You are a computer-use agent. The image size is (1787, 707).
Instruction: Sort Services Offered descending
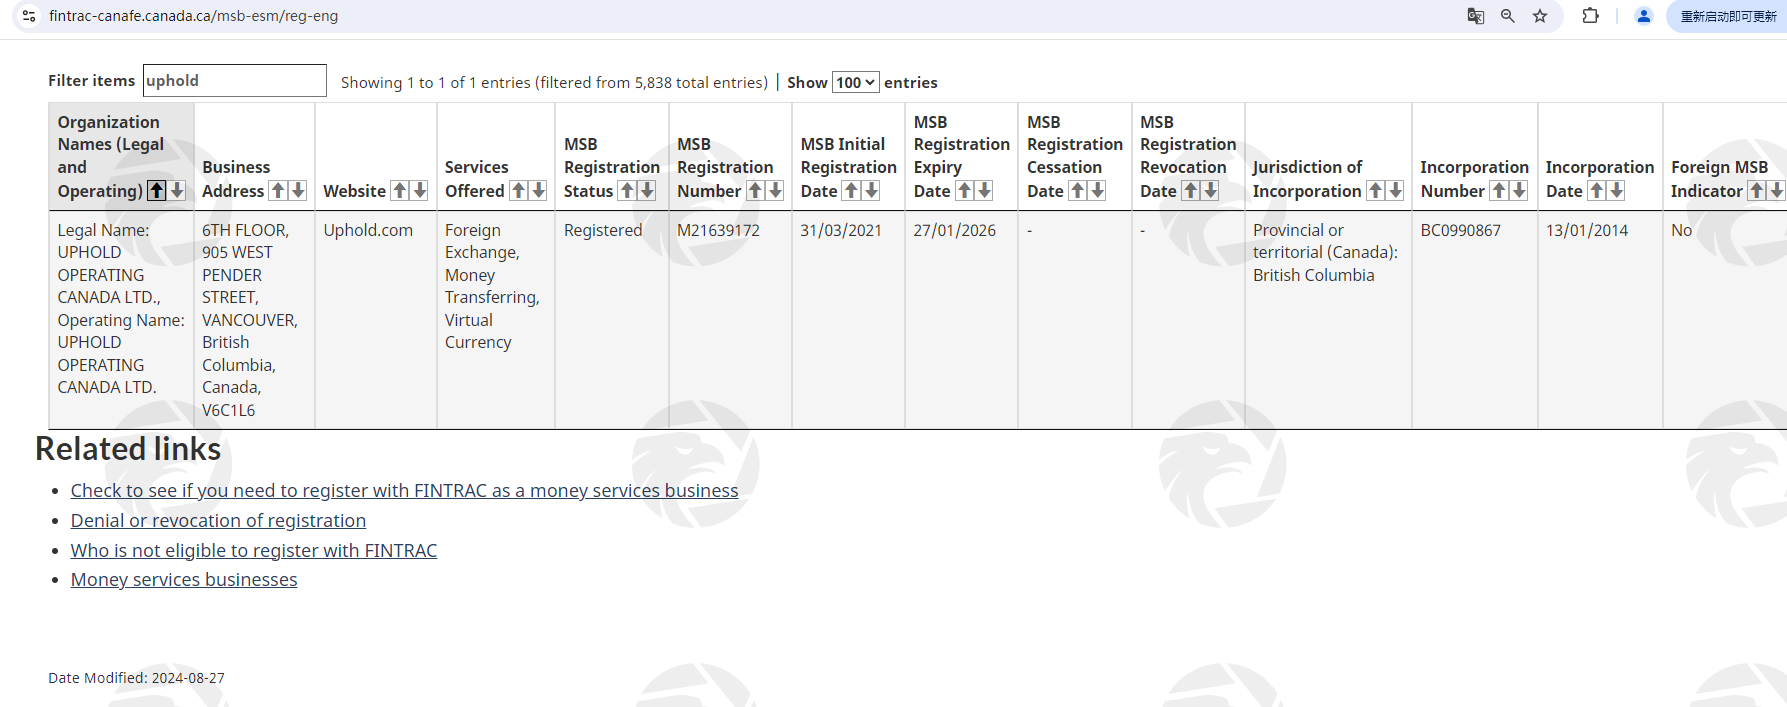pyautogui.click(x=539, y=190)
